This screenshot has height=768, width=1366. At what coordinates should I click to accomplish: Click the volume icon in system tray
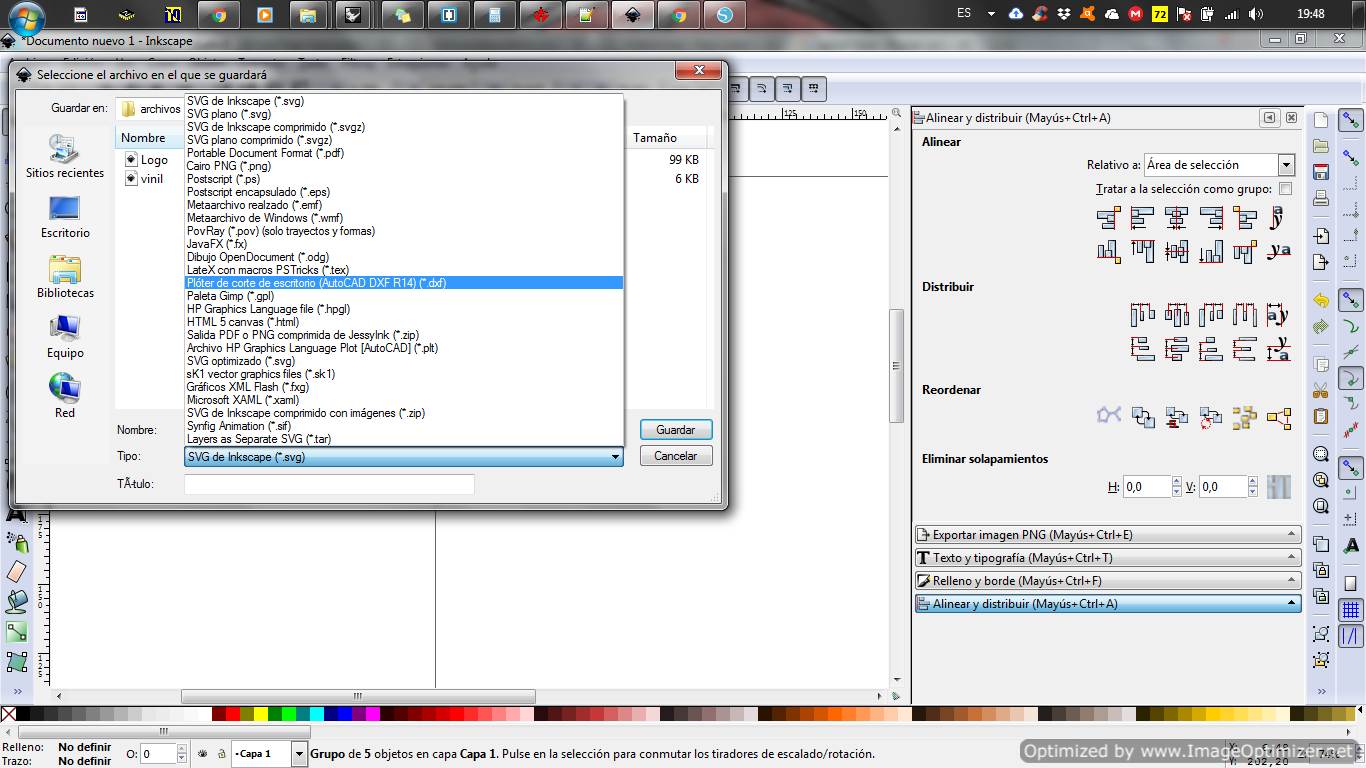click(1256, 14)
